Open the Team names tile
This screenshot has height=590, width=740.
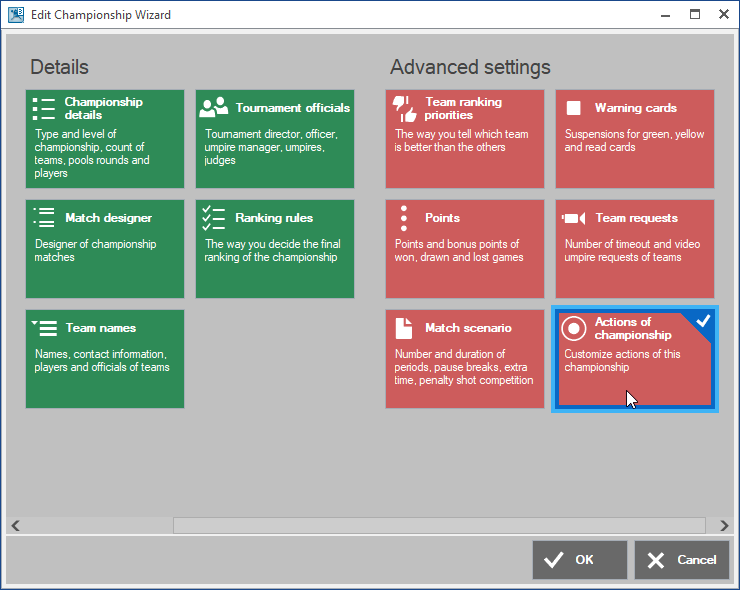coord(105,359)
